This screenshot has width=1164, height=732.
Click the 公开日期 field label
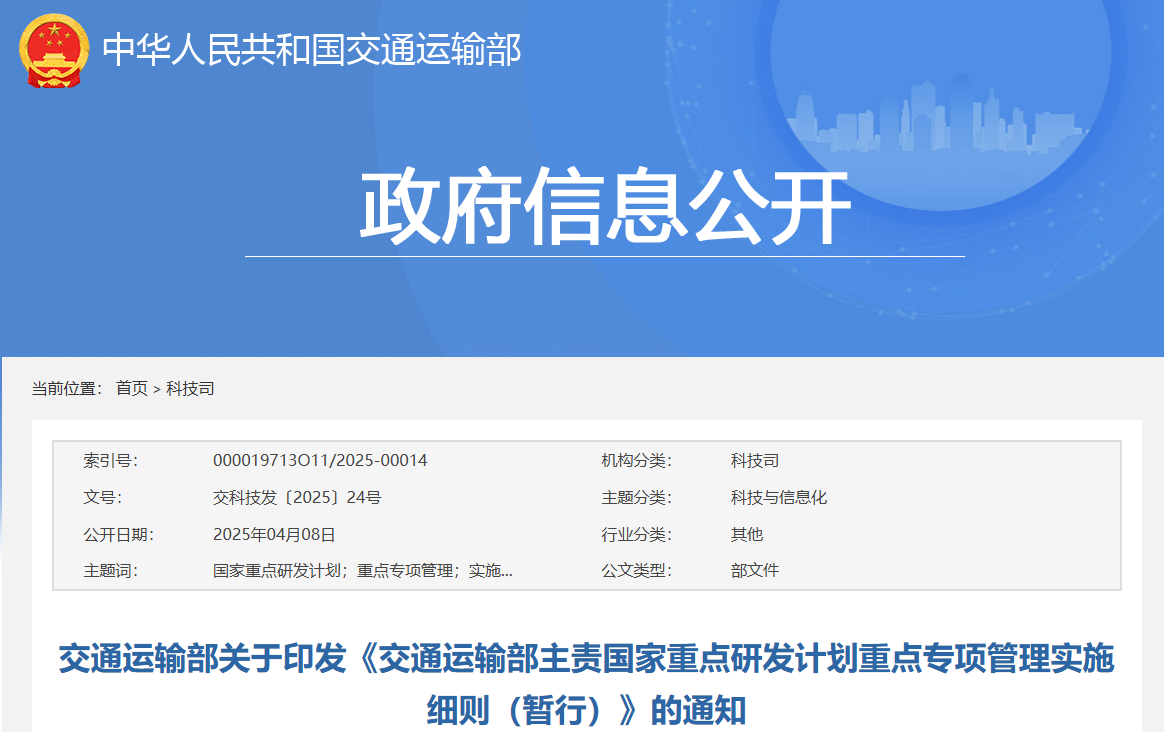(x=118, y=534)
